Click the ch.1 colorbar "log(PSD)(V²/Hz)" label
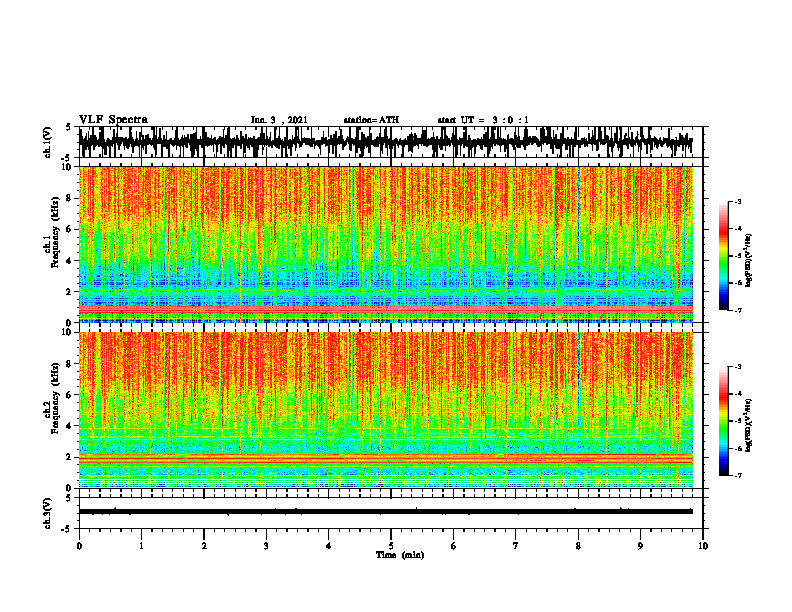This screenshot has width=792, height=612. pyautogui.click(x=749, y=261)
